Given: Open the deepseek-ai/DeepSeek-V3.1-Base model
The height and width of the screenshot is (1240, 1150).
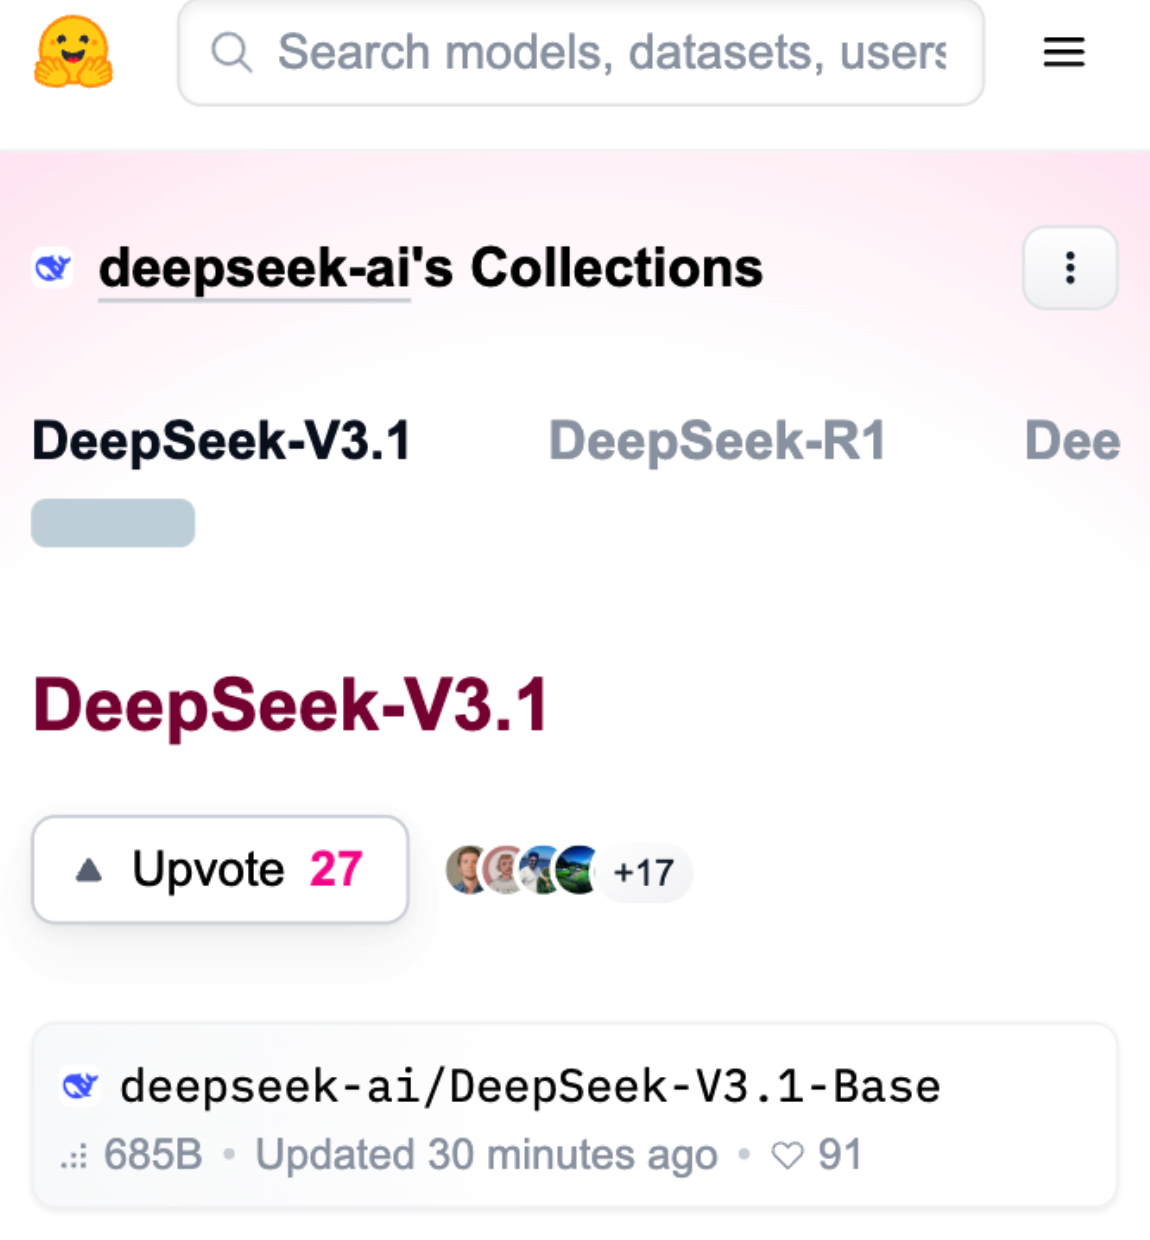Looking at the screenshot, I should click(x=530, y=1087).
